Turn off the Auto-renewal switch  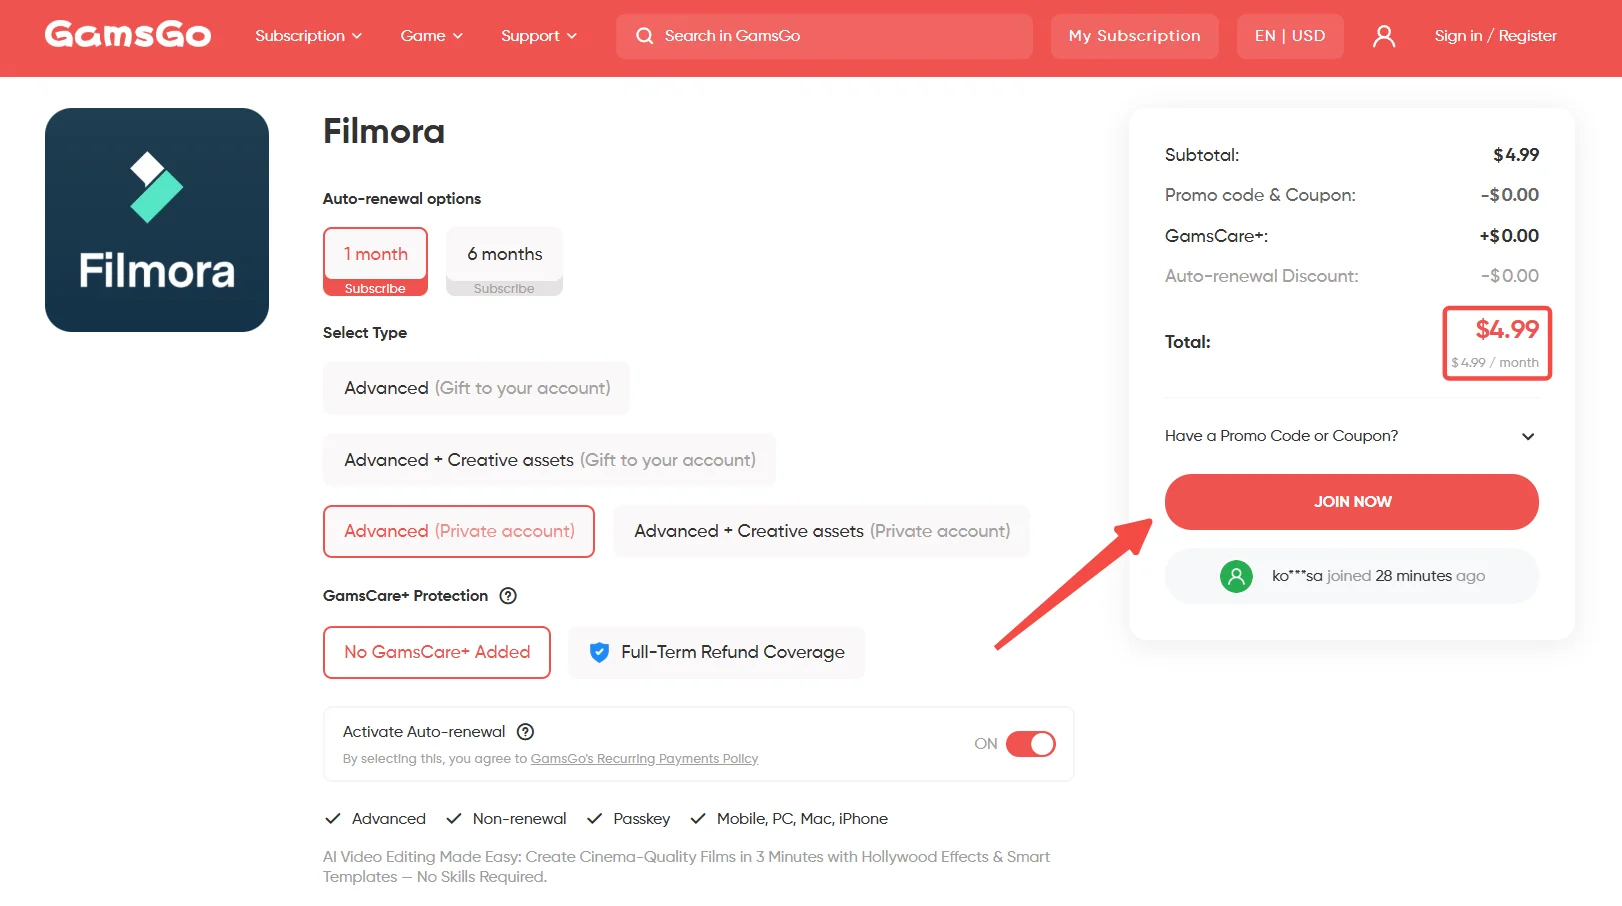(x=1031, y=744)
